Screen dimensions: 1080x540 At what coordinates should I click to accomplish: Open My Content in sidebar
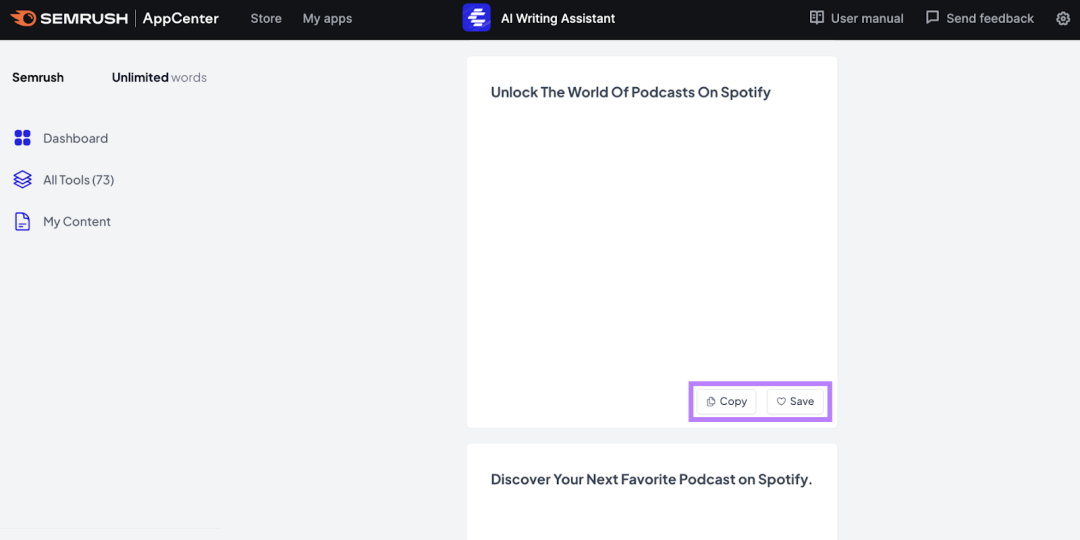(76, 222)
